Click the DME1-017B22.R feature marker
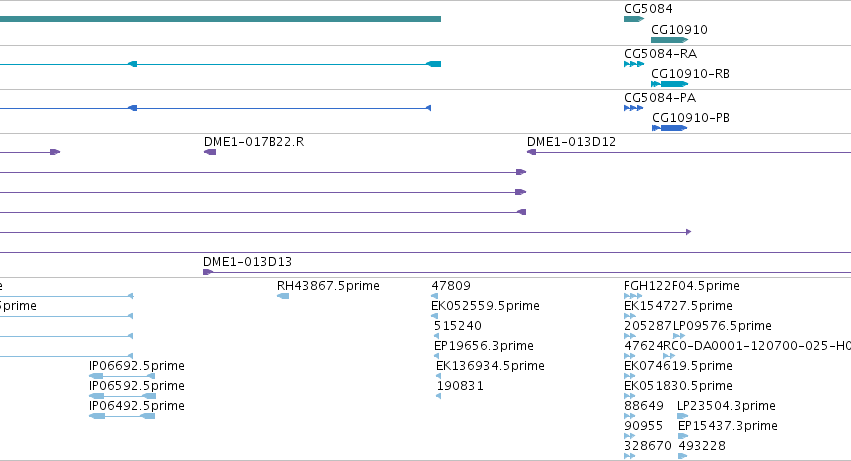Screen dimensions: 851x461 coord(210,152)
